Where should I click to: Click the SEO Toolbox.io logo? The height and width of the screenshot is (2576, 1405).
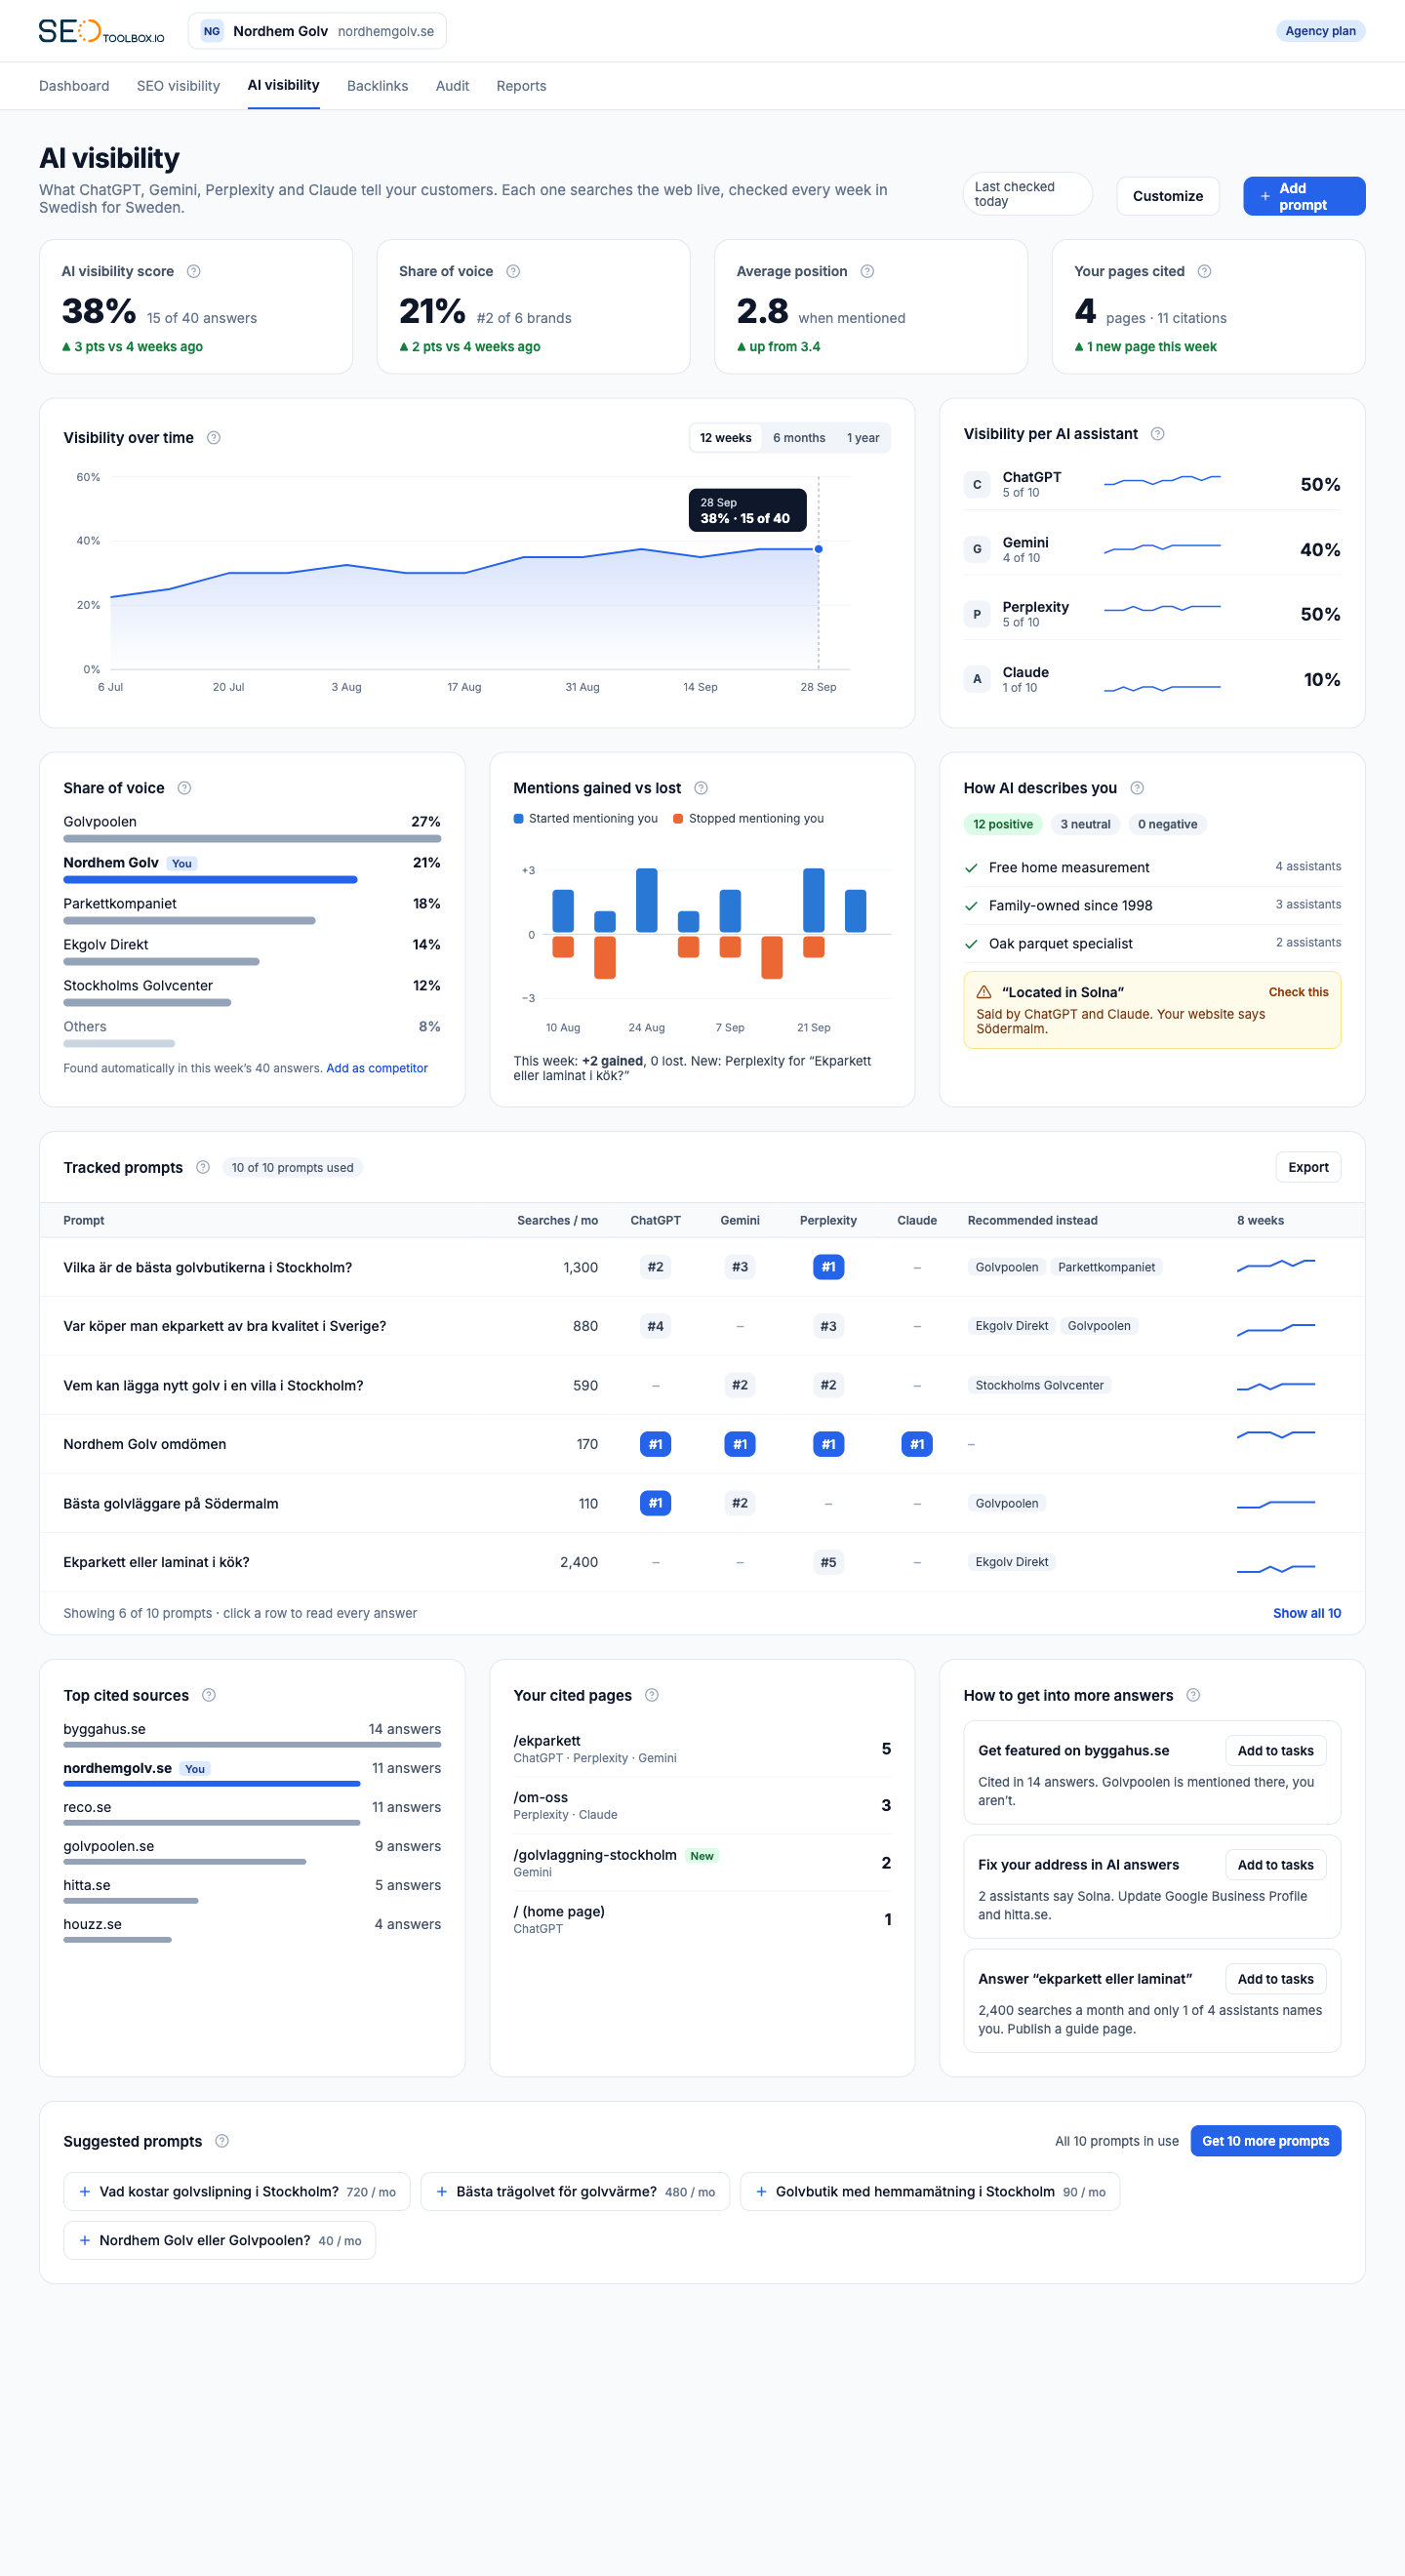tap(101, 31)
